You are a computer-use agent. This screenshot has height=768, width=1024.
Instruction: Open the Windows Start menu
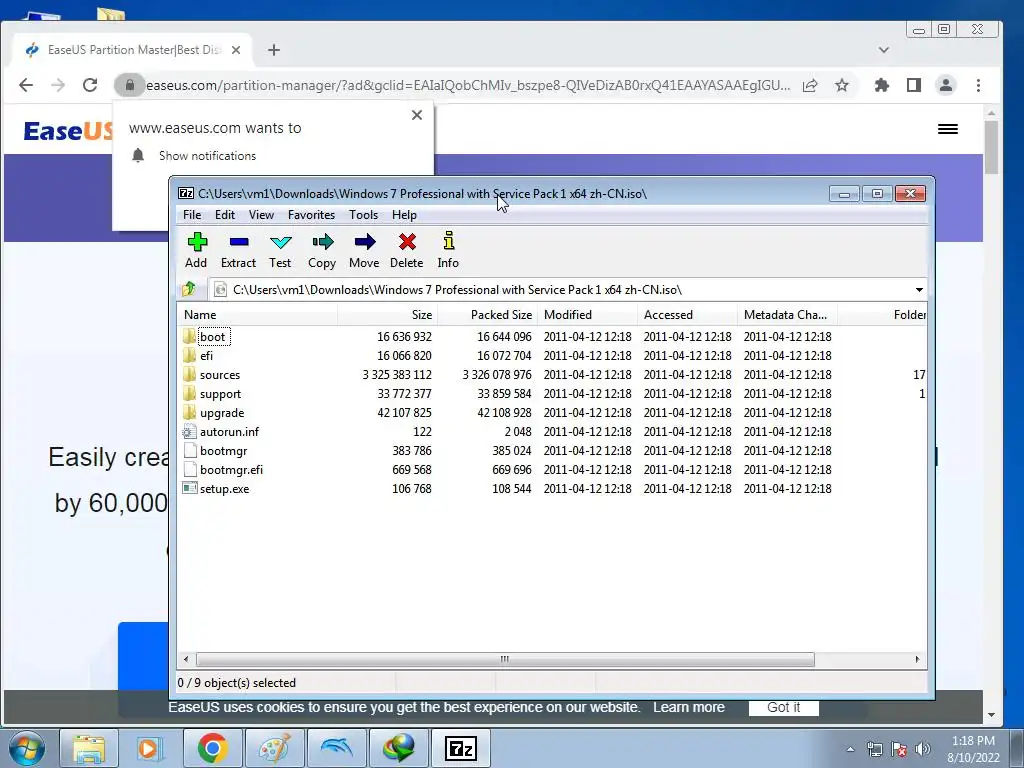27,748
